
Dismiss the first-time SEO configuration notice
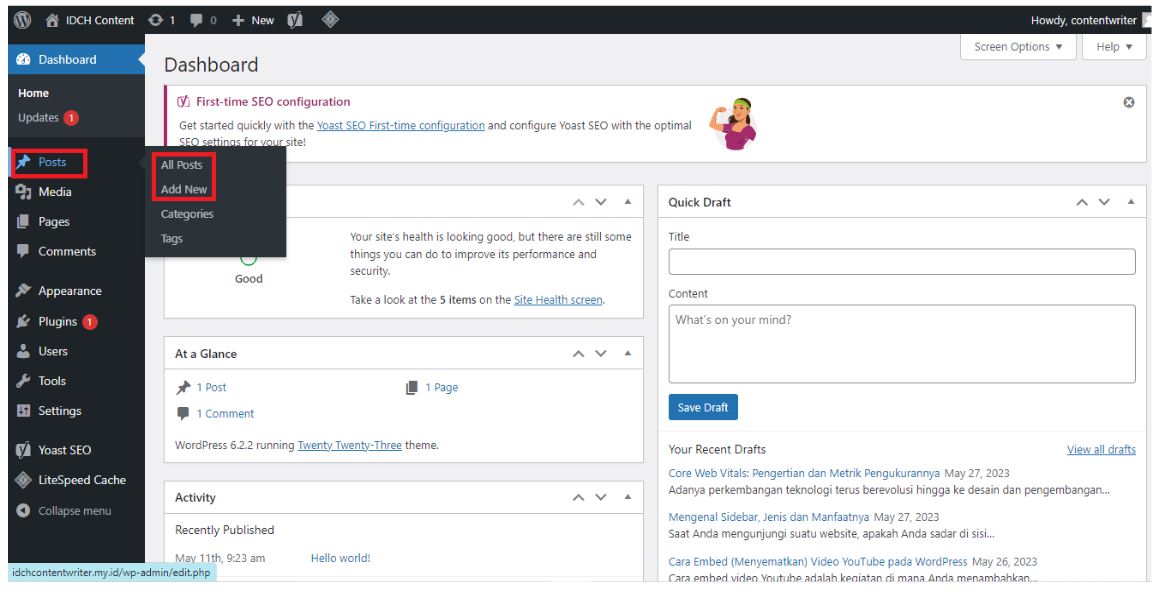point(1128,101)
